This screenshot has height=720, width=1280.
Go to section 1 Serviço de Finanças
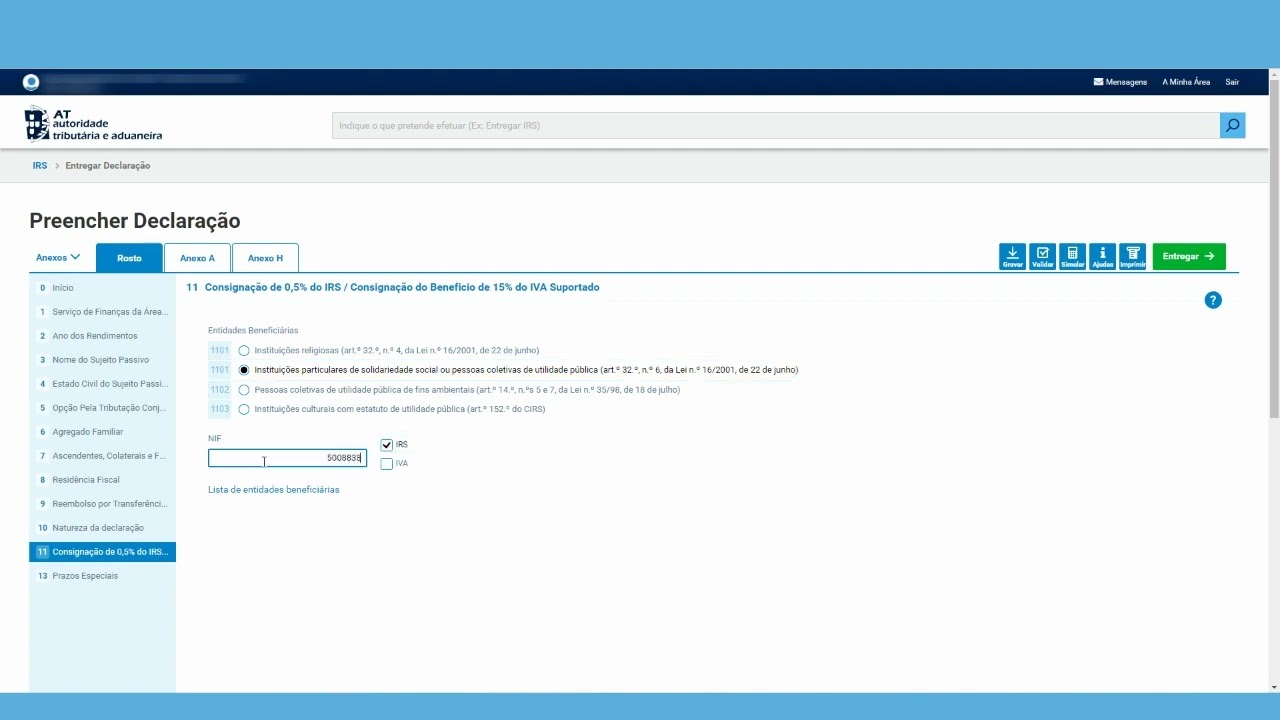point(102,312)
